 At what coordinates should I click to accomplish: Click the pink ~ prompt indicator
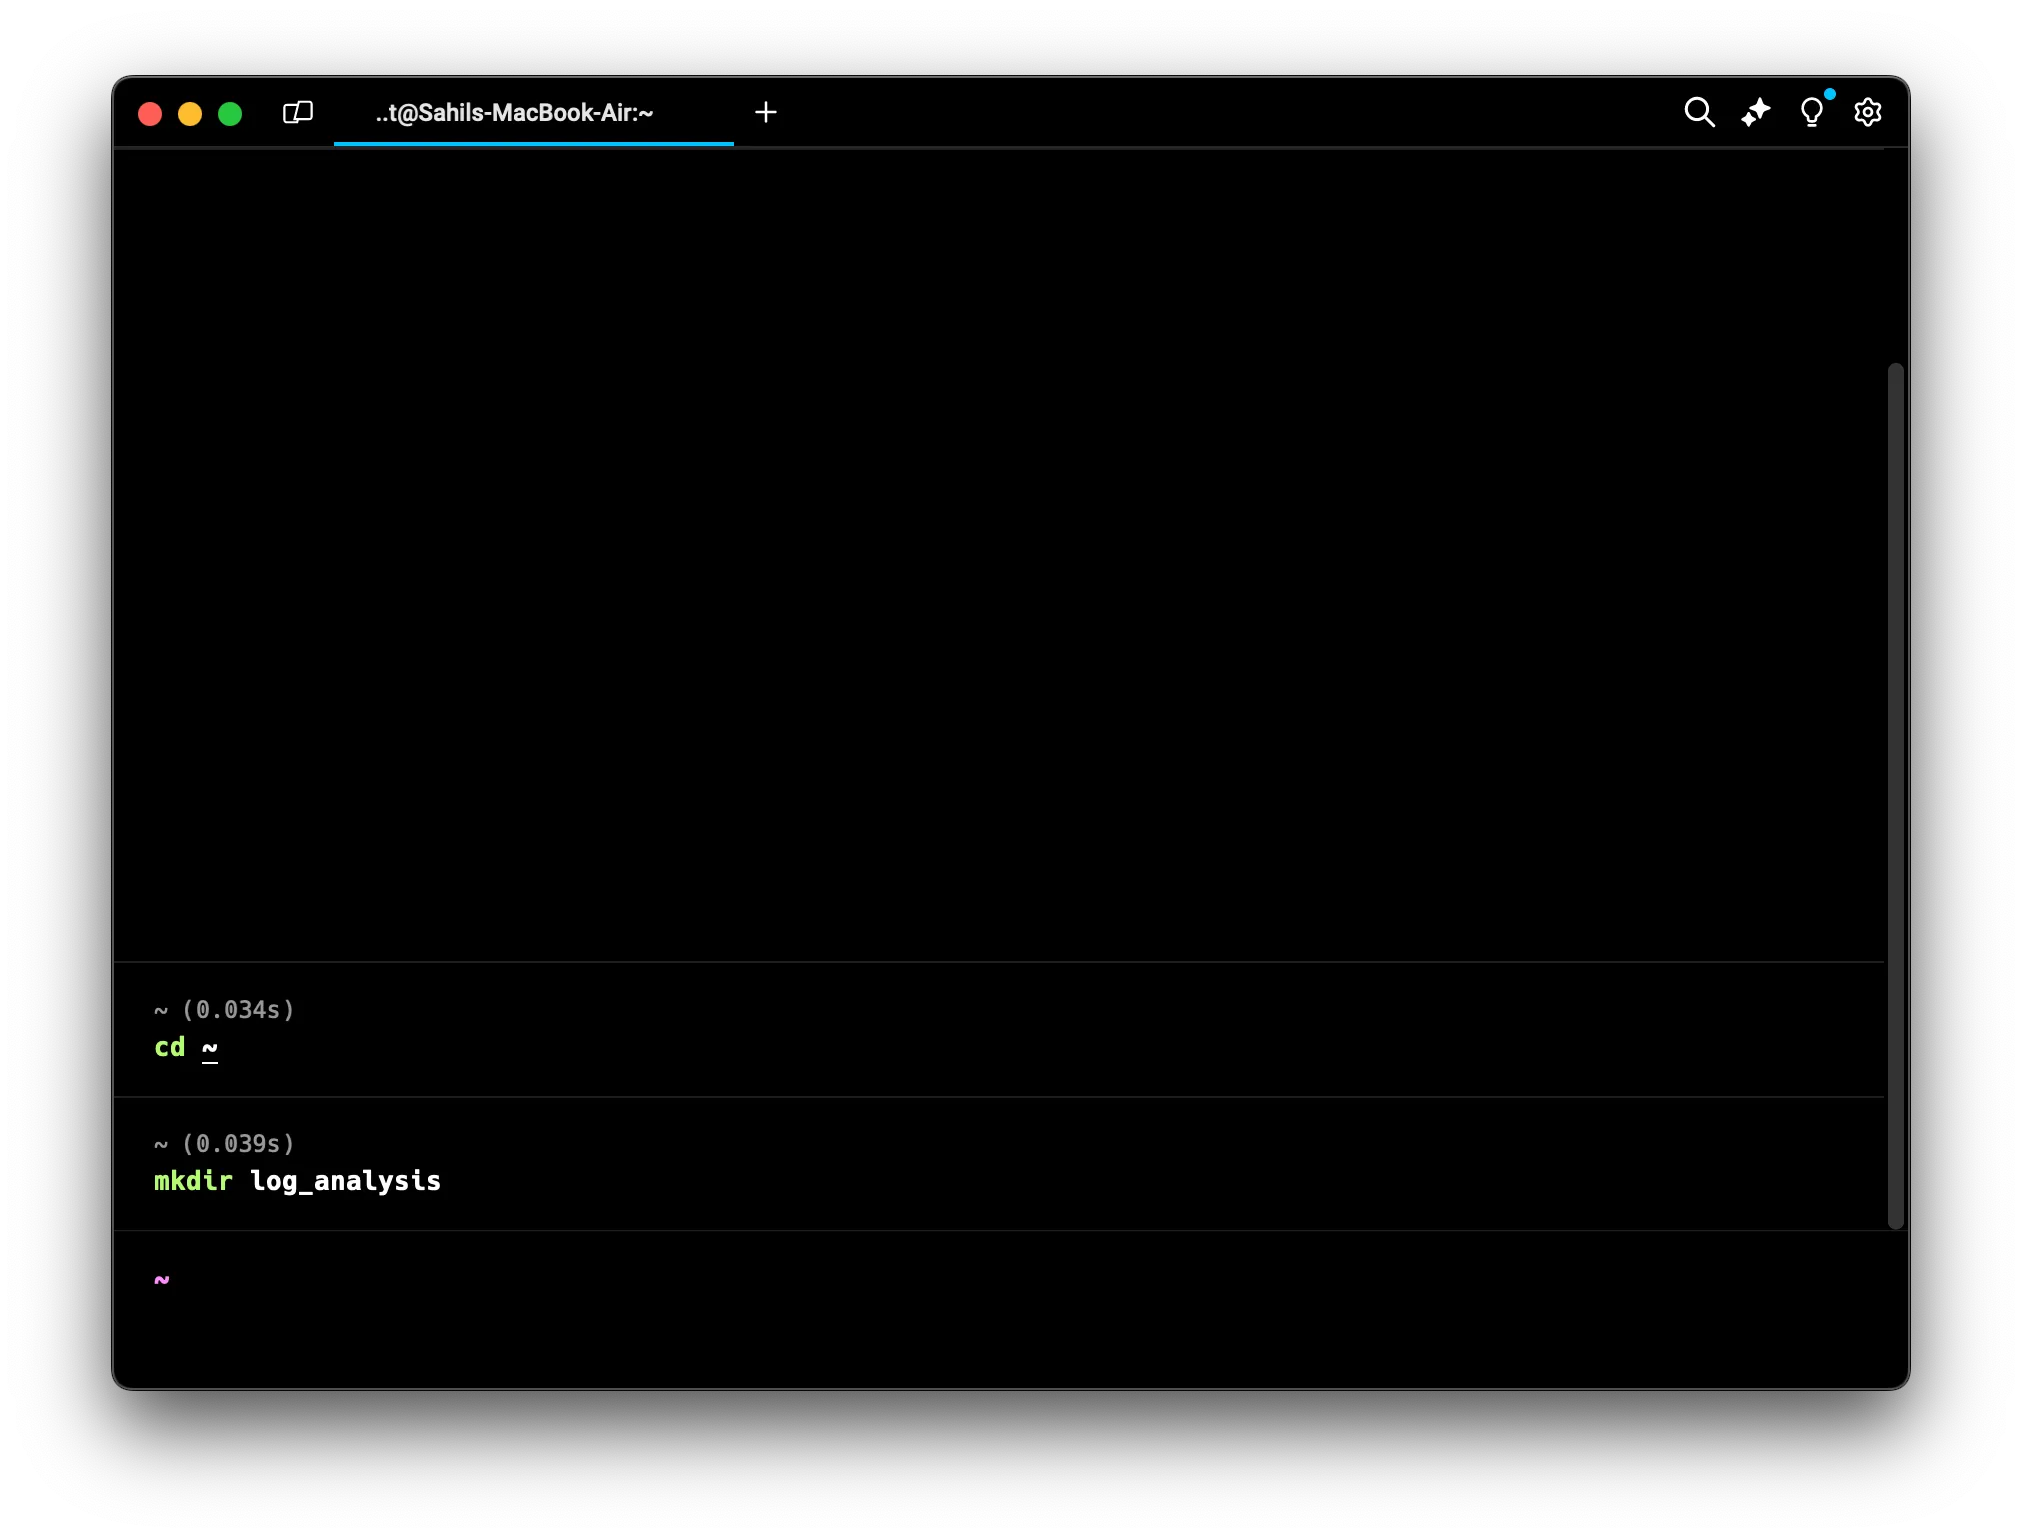pos(162,1280)
